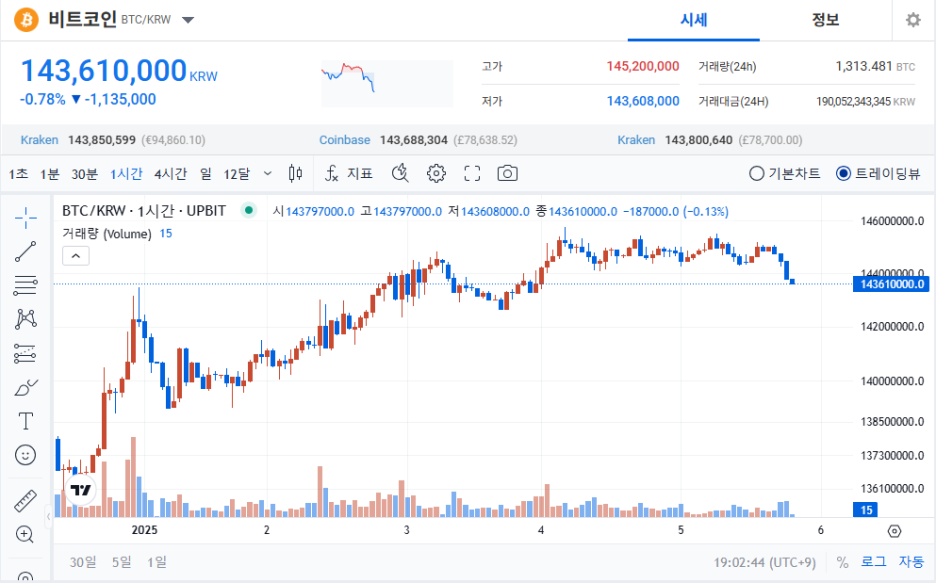Screen dimensions: 936x583
Task: Select the ruler measure tool
Action: [x=26, y=501]
